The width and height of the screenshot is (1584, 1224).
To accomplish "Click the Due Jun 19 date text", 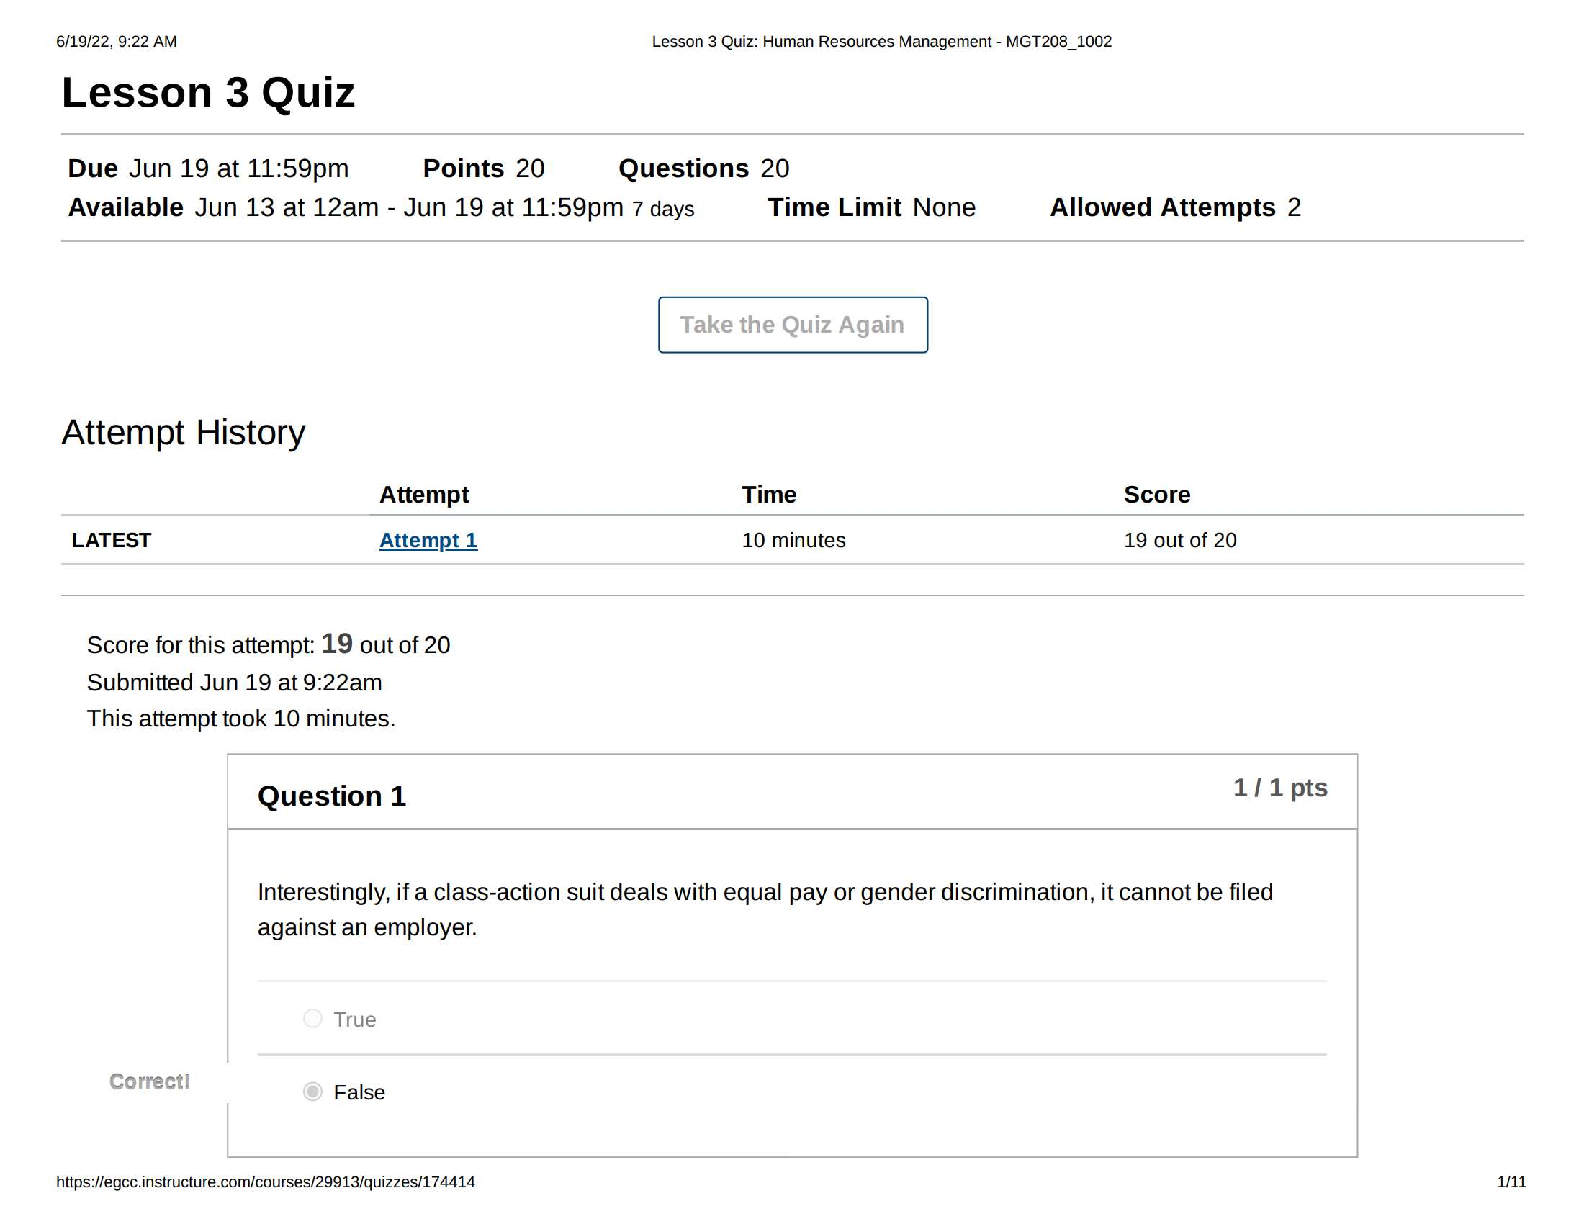I will click(208, 168).
